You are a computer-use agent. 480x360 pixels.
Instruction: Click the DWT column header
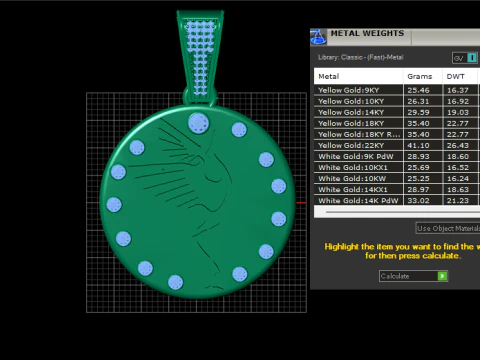(460, 76)
